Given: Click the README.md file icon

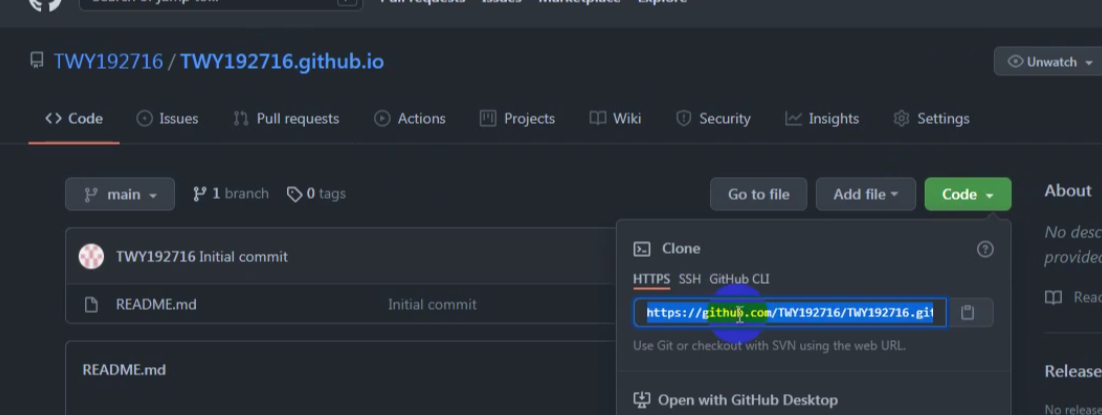Looking at the screenshot, I should (91, 305).
